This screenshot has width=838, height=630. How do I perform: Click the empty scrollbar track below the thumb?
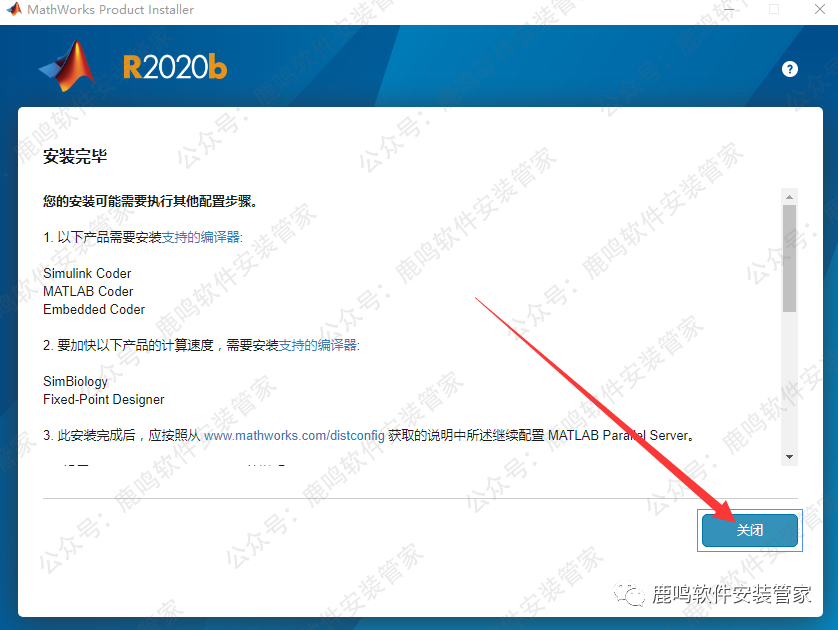coord(789,380)
